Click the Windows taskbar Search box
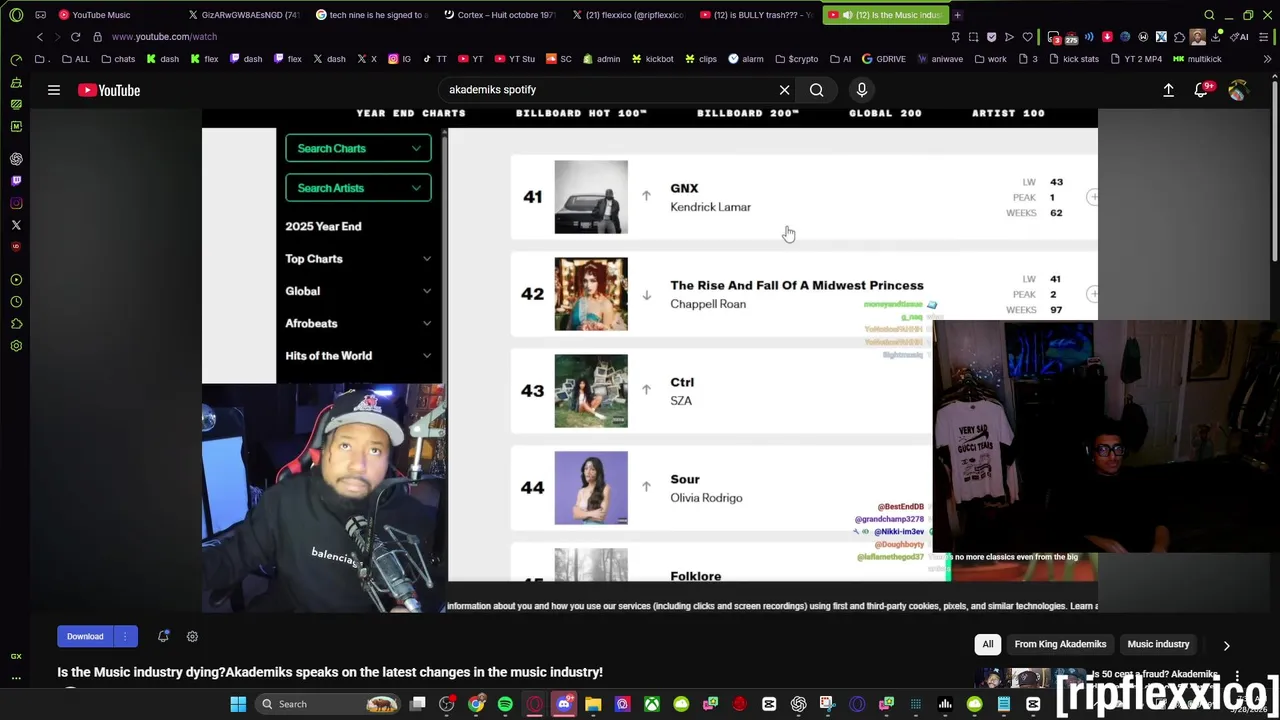Screen dimensions: 1280x720 pyautogui.click(x=328, y=704)
